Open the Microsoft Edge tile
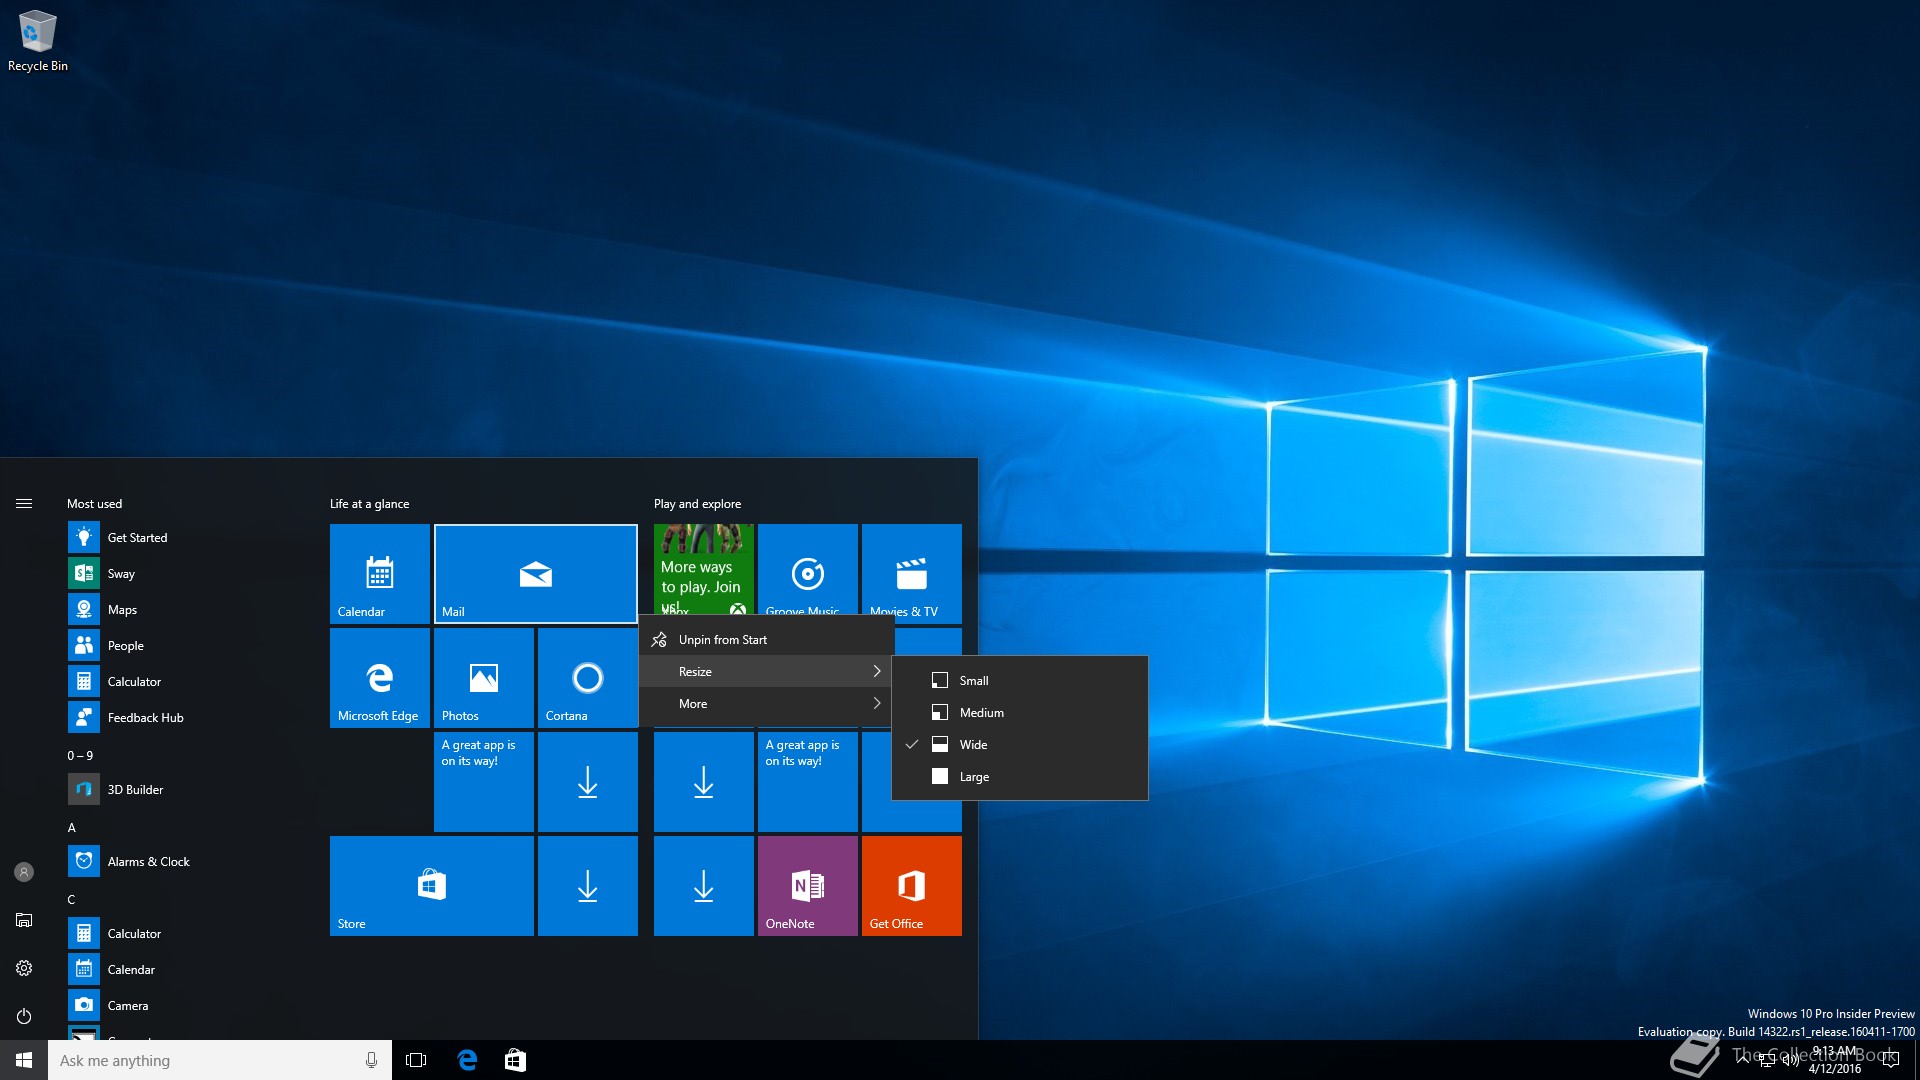 380,678
